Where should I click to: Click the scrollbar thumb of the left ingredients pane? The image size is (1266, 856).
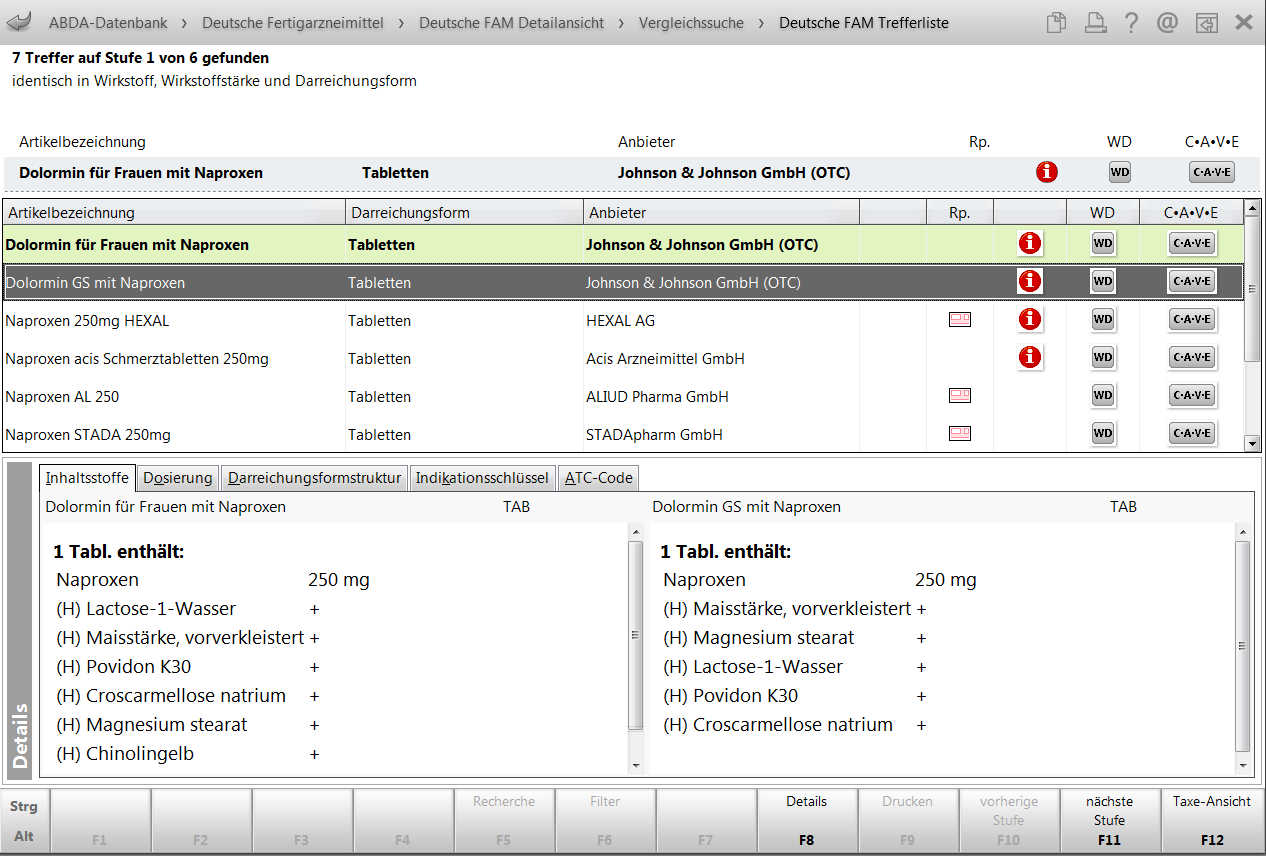(635, 634)
